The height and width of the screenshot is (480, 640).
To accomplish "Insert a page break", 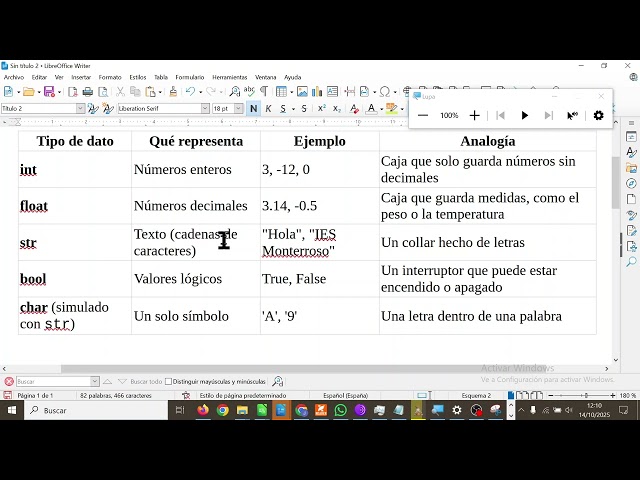I will [x=349, y=91].
